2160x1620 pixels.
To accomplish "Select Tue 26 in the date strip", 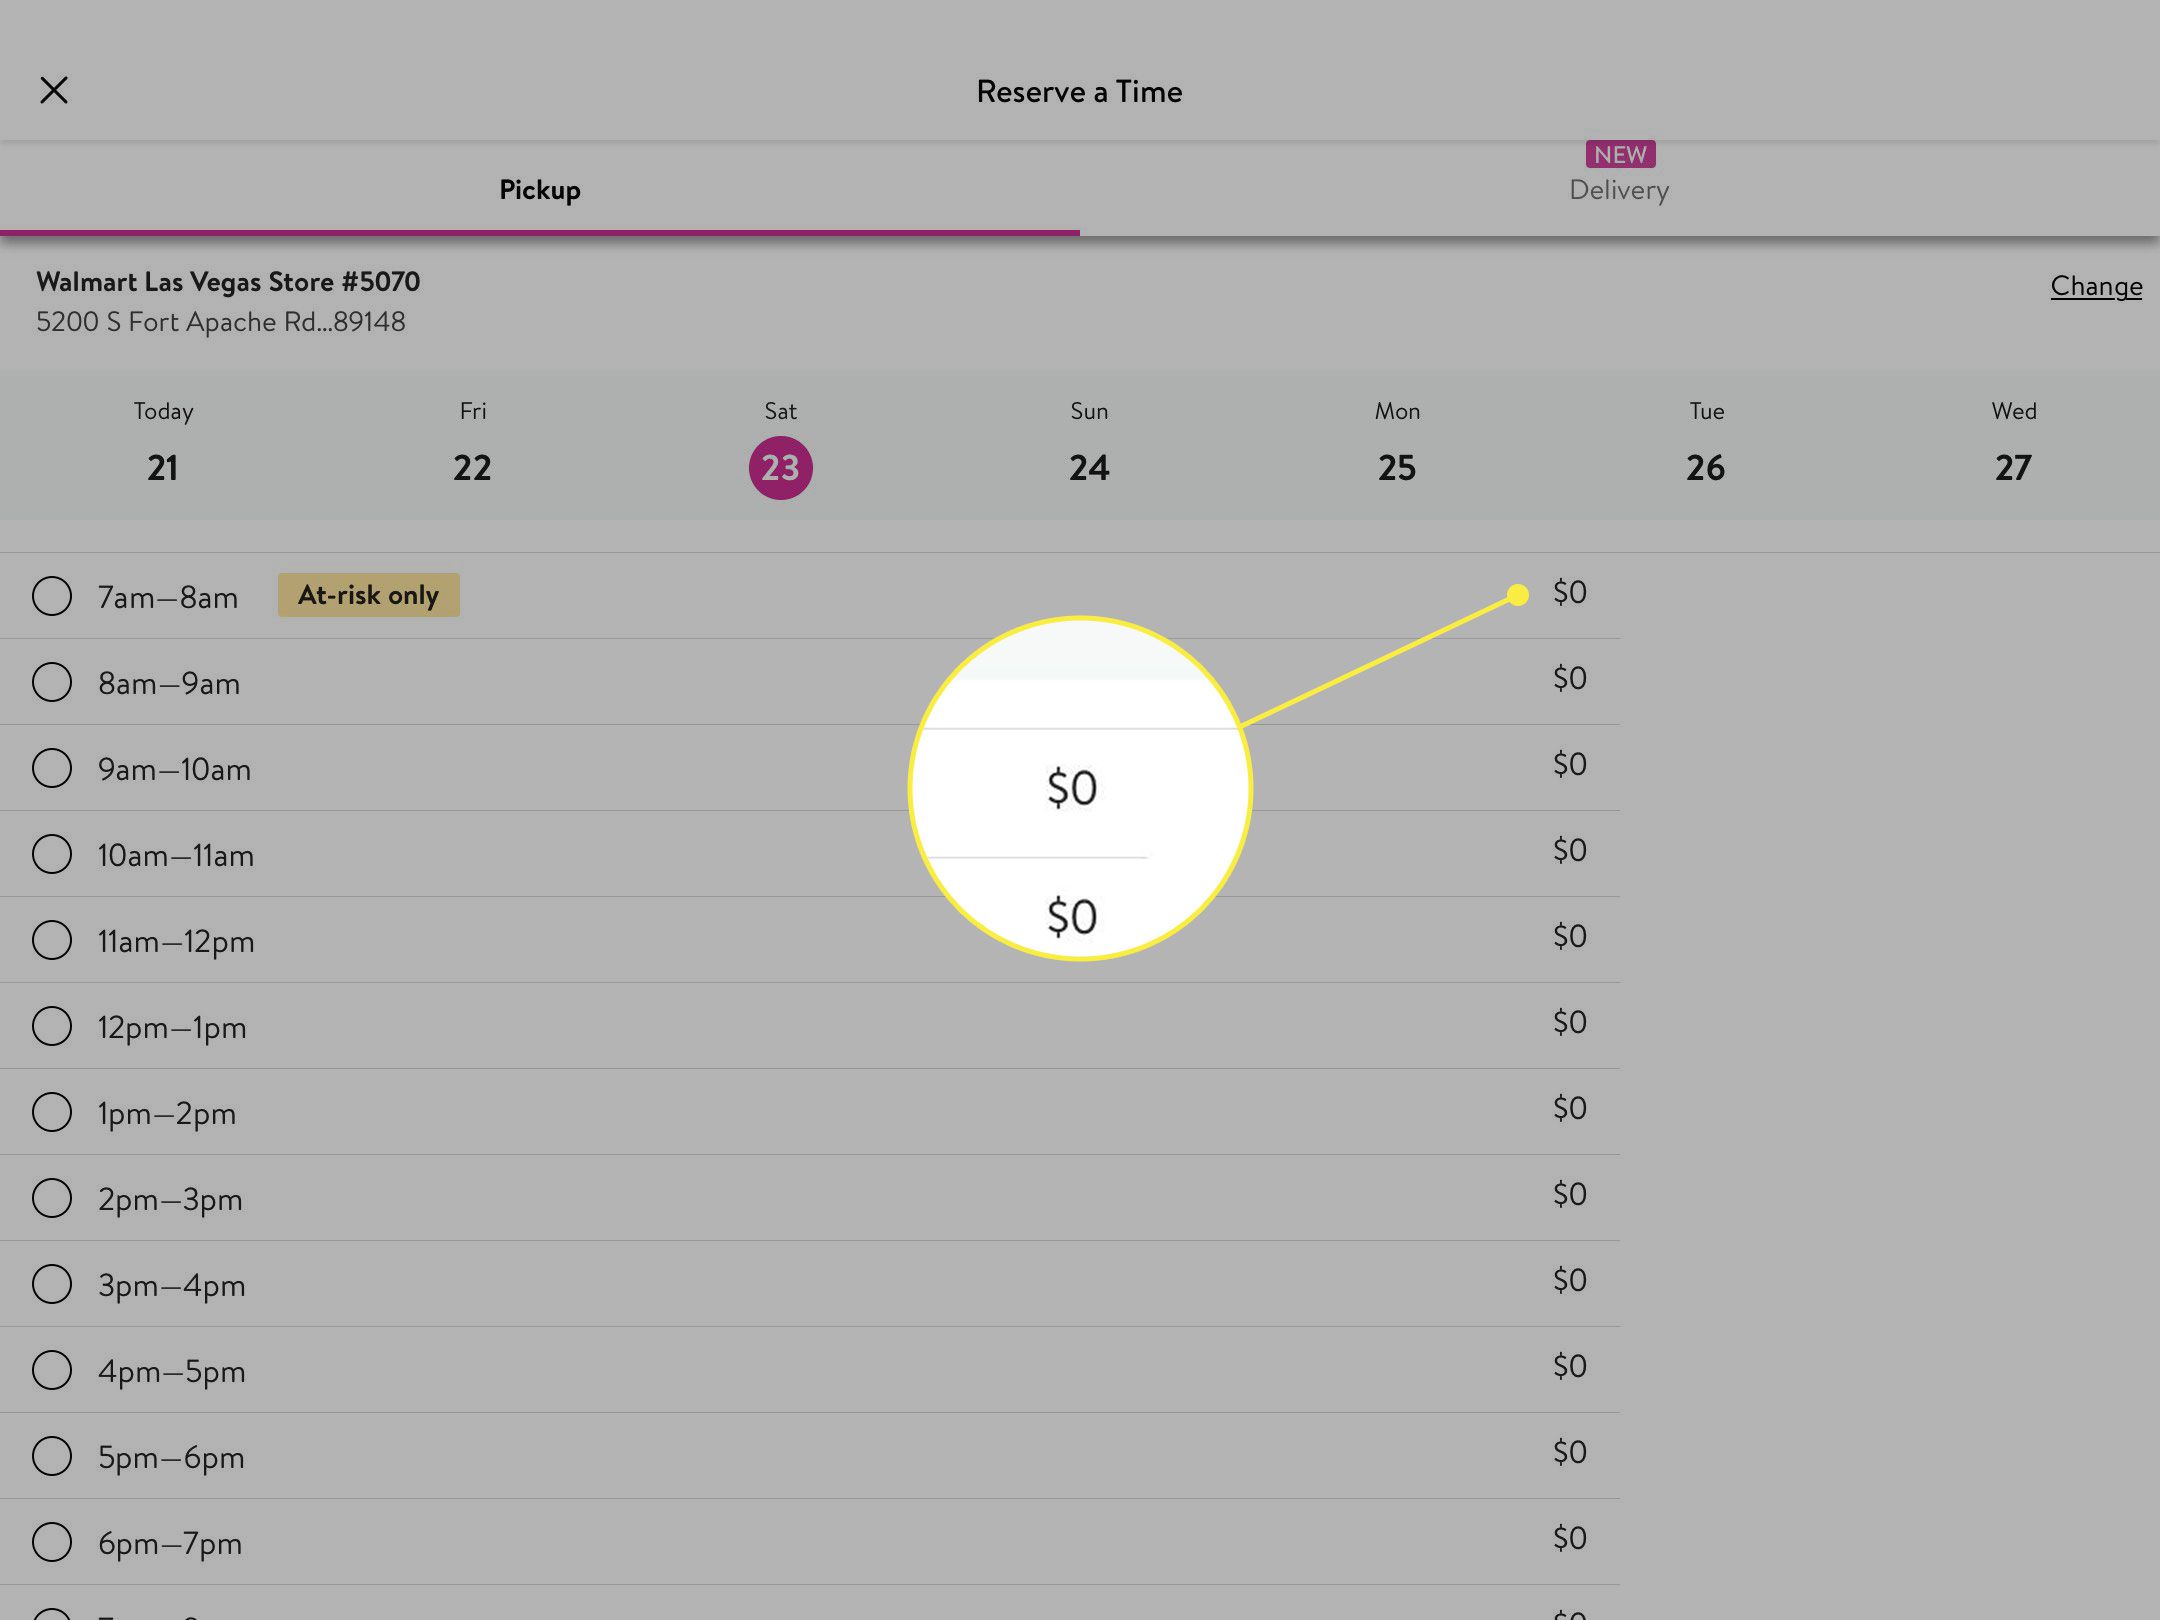I will click(x=1706, y=443).
